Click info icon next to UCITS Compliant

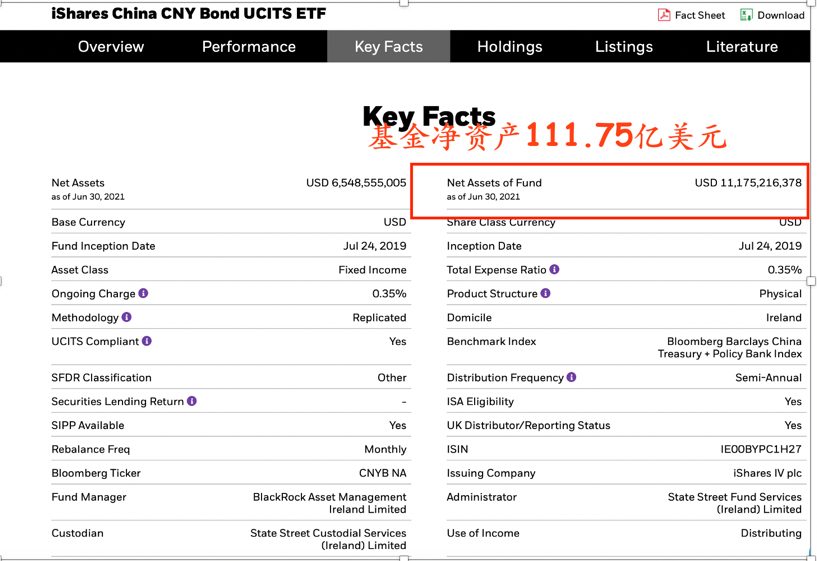[147, 341]
